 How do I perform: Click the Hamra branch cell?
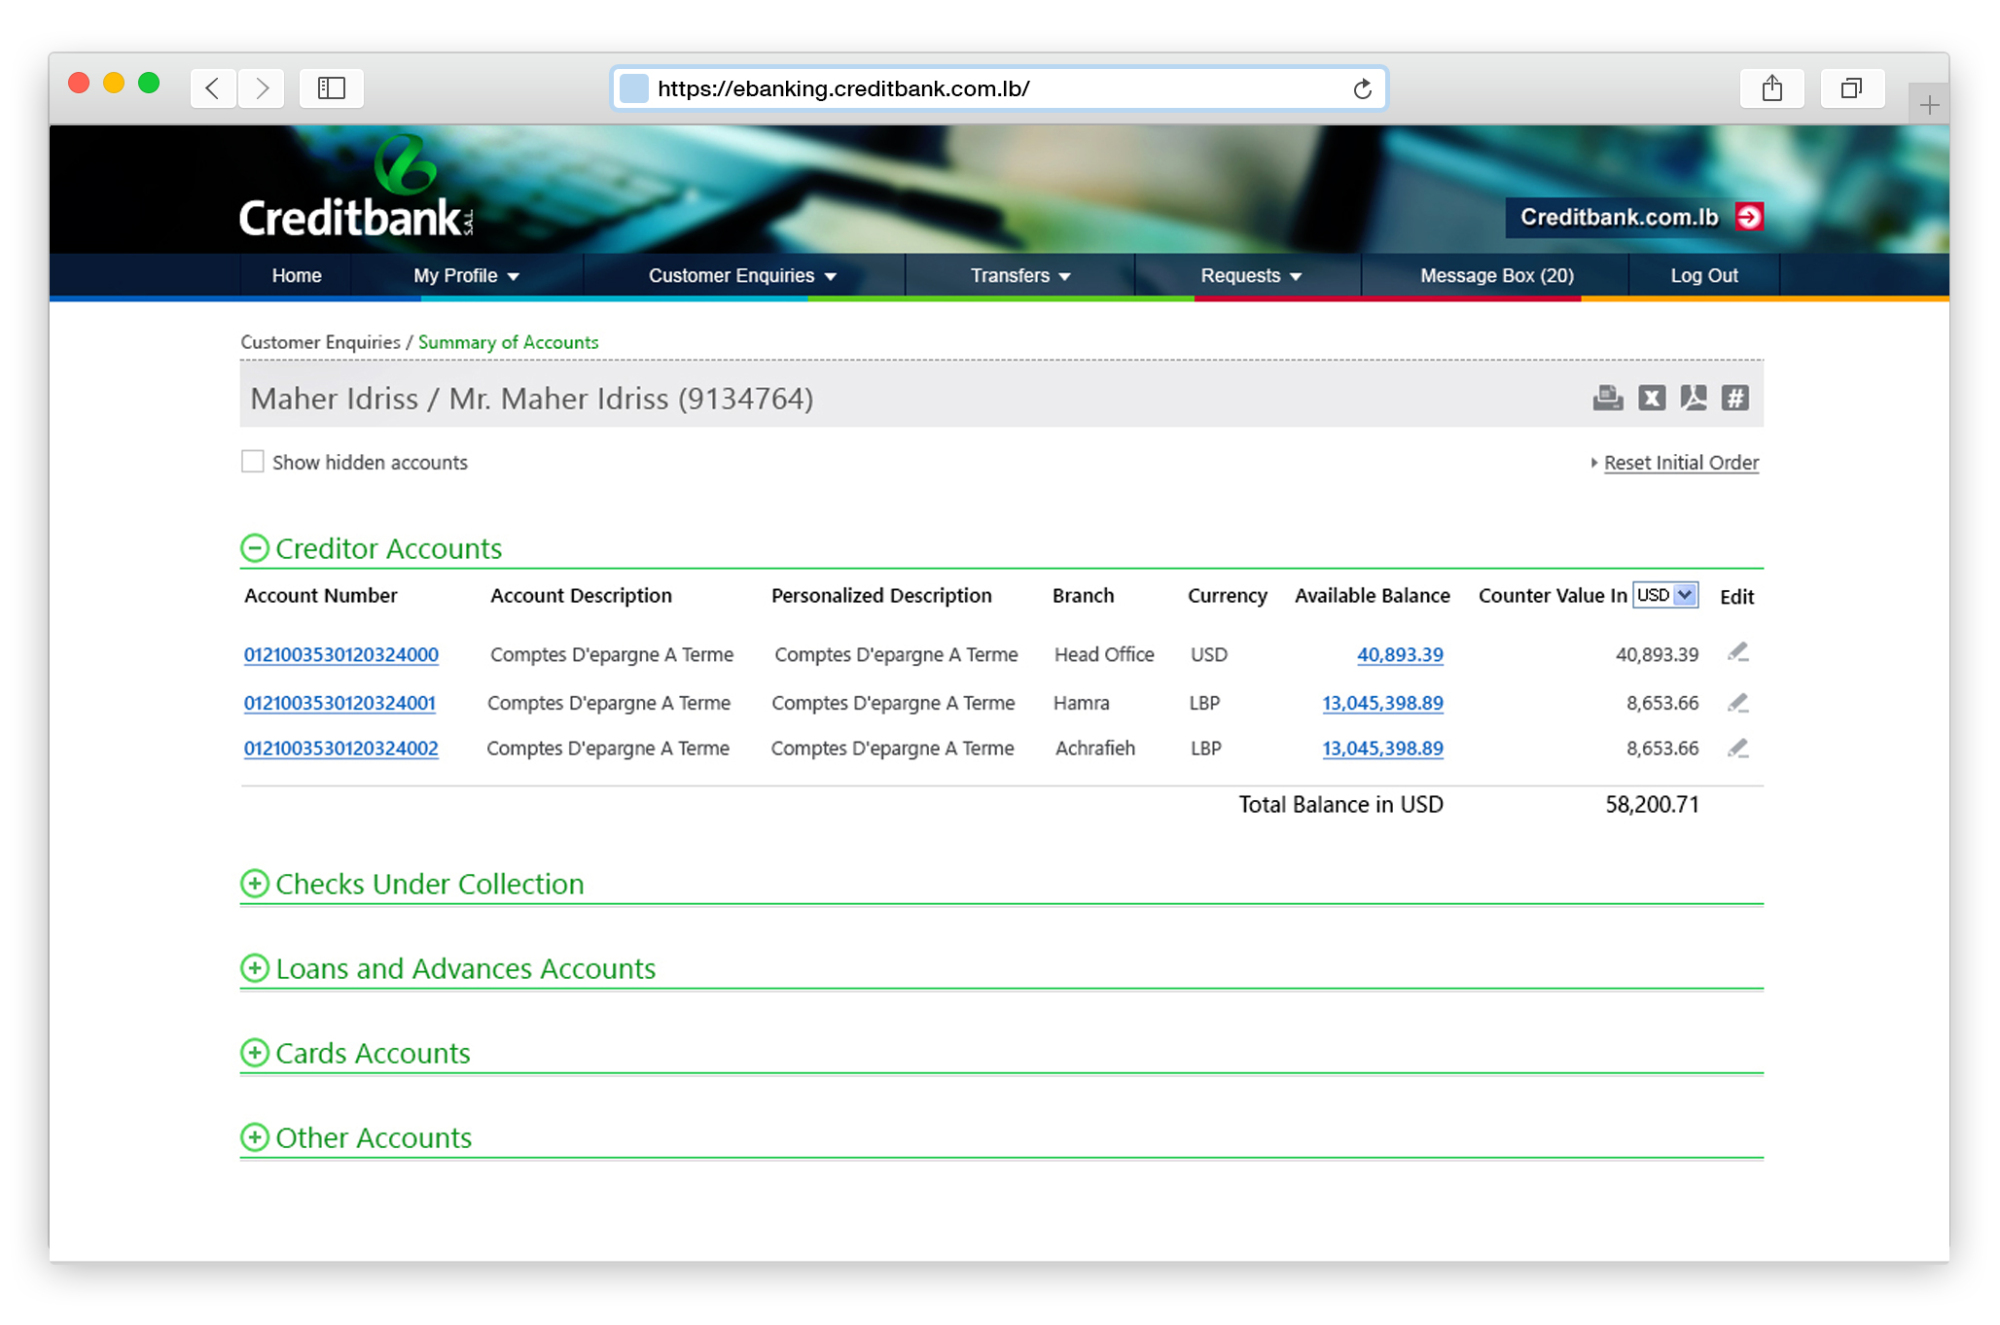[x=1081, y=703]
